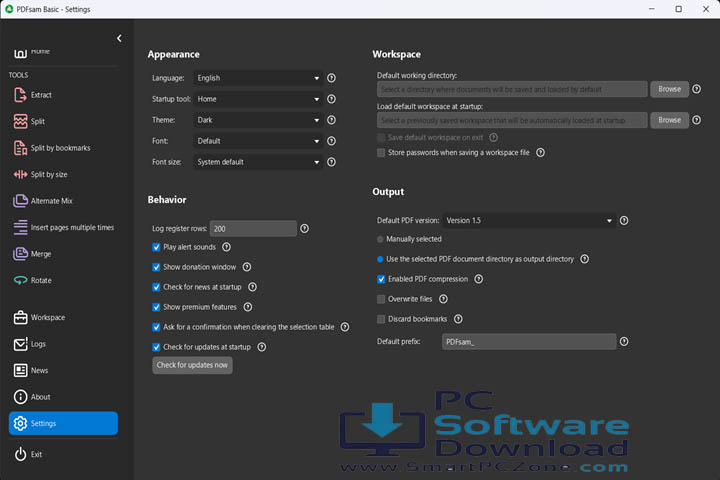This screenshot has width=720, height=480.
Task: Click the Split by size icon
Action: pyautogui.click(x=20, y=175)
